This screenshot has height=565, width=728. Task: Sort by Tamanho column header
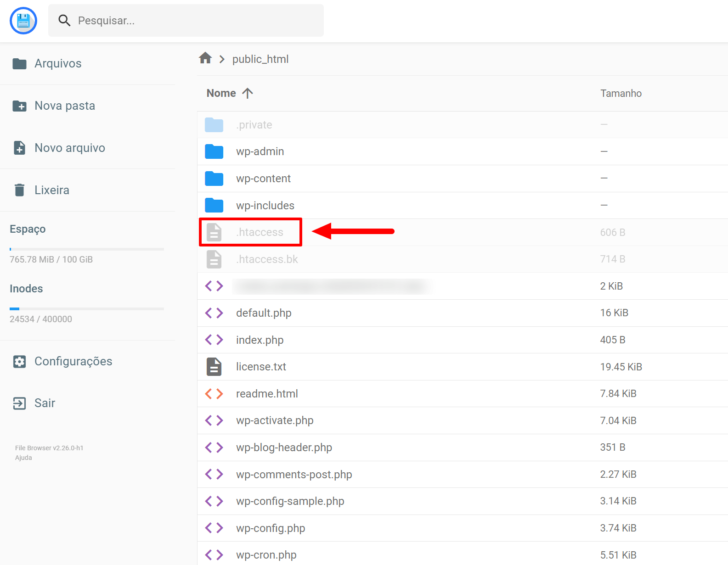click(x=621, y=93)
